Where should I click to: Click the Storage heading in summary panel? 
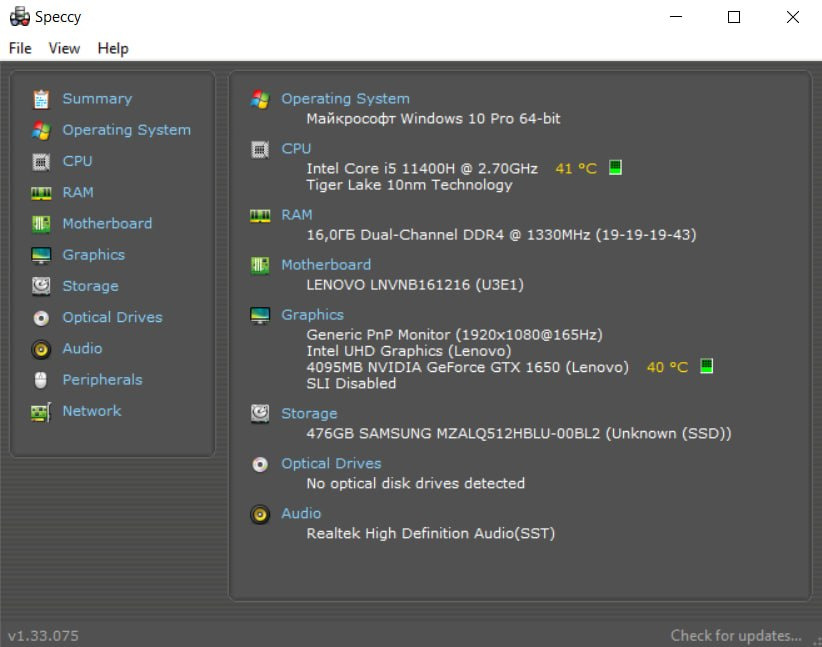coord(309,414)
